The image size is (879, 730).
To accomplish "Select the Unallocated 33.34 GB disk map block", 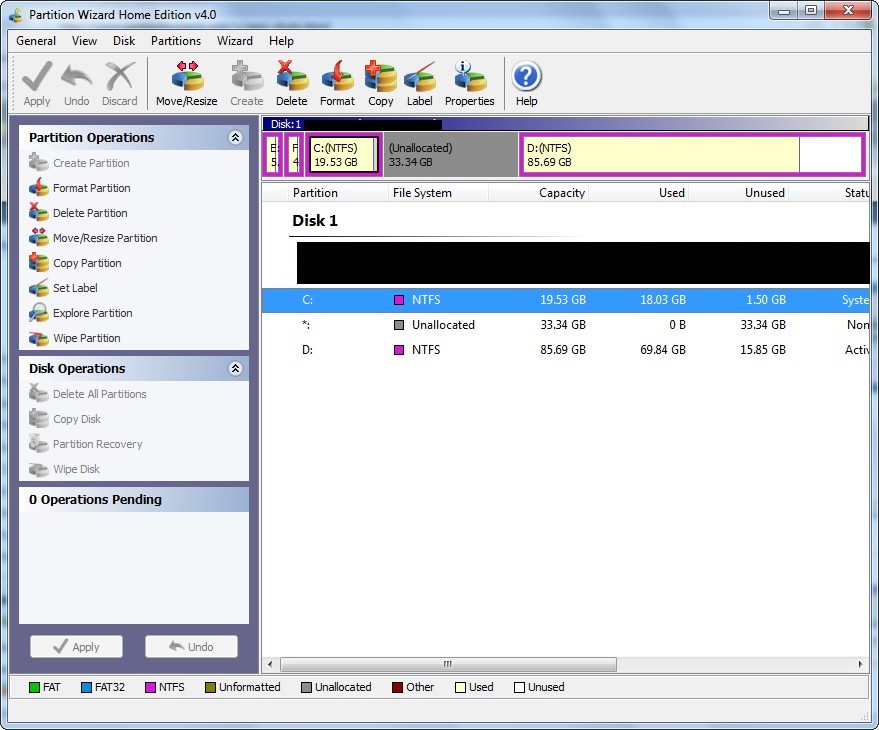I will (451, 155).
